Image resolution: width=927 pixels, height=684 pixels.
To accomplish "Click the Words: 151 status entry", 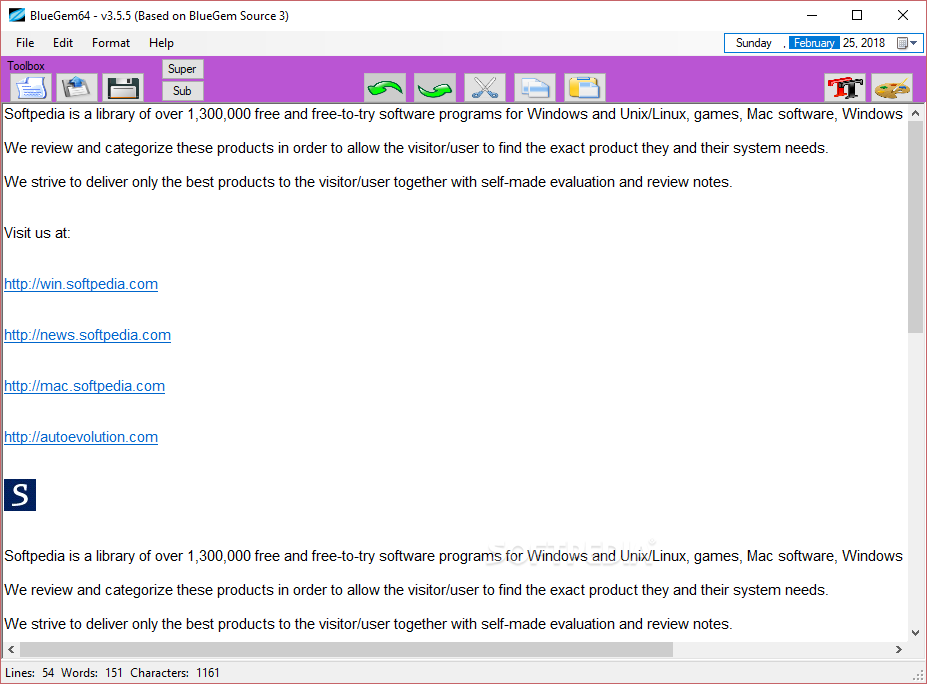I will [92, 672].
